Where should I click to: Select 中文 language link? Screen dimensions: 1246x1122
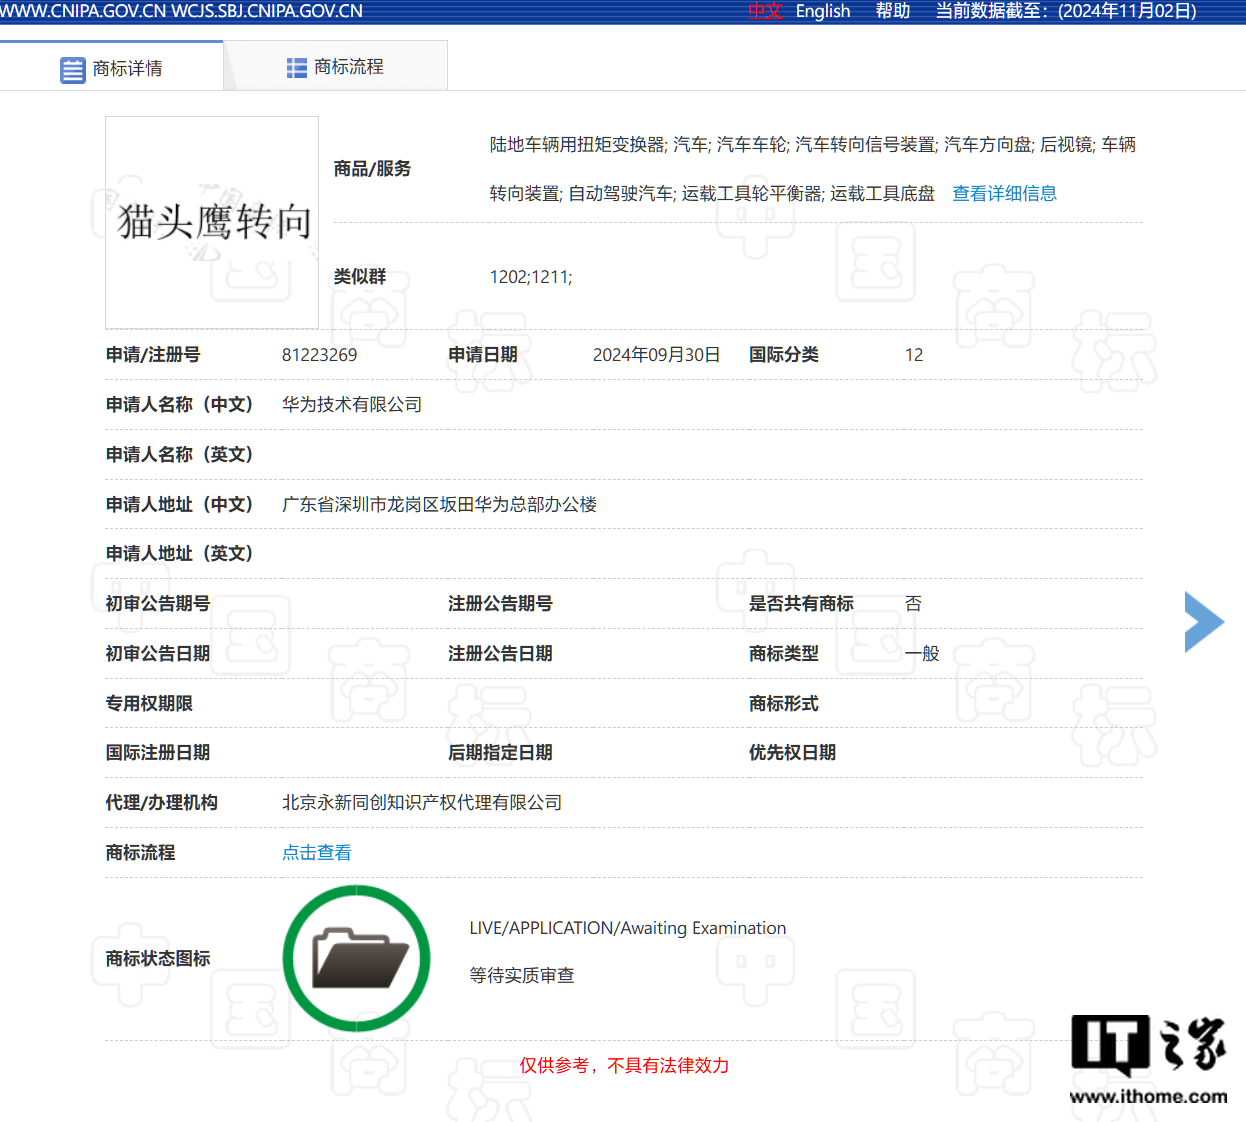[x=765, y=11]
